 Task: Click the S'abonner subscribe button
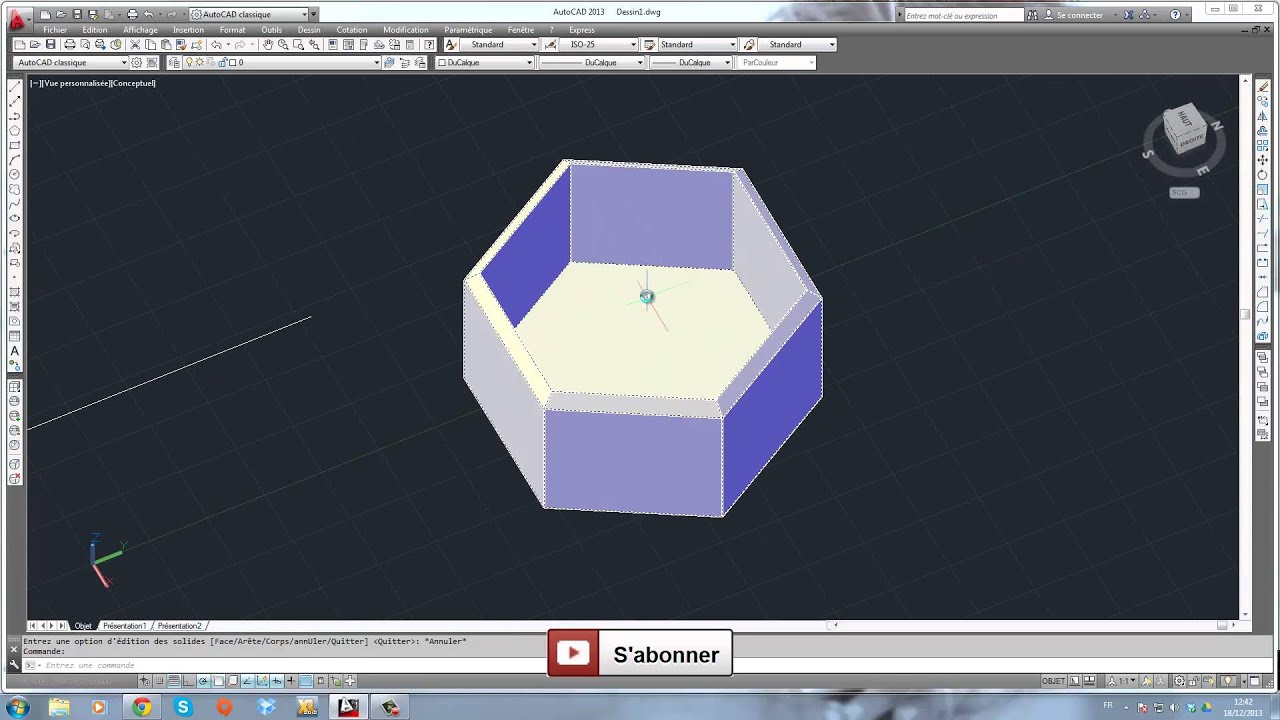click(640, 654)
